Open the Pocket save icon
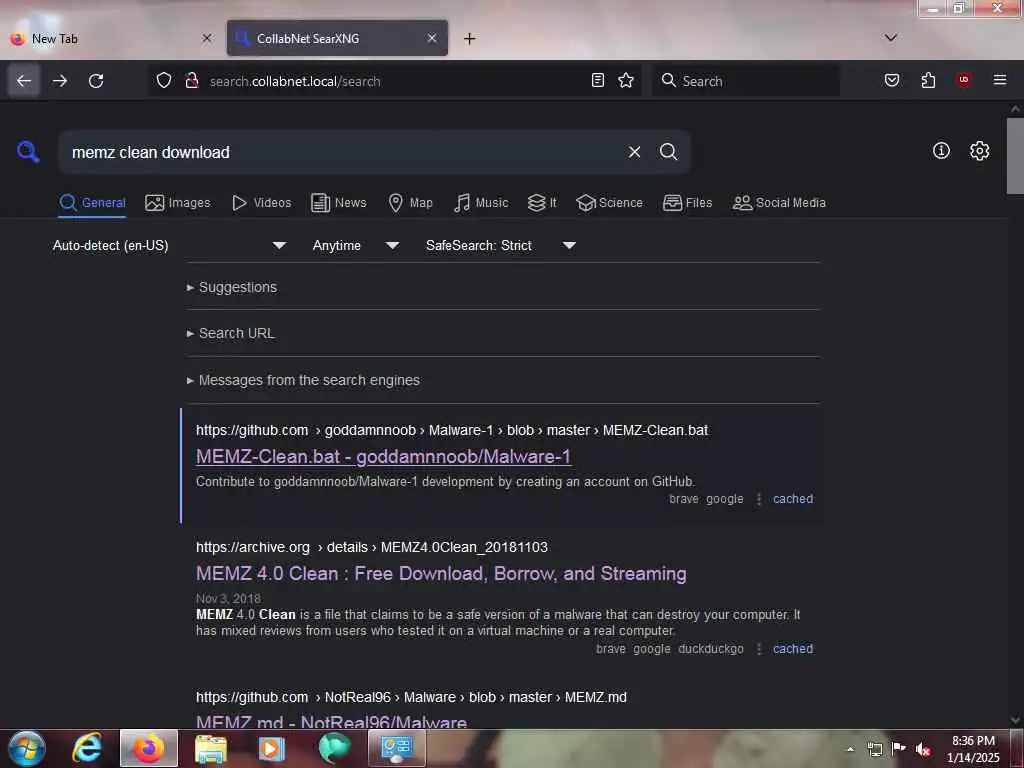This screenshot has height=768, width=1024. pyautogui.click(x=892, y=80)
